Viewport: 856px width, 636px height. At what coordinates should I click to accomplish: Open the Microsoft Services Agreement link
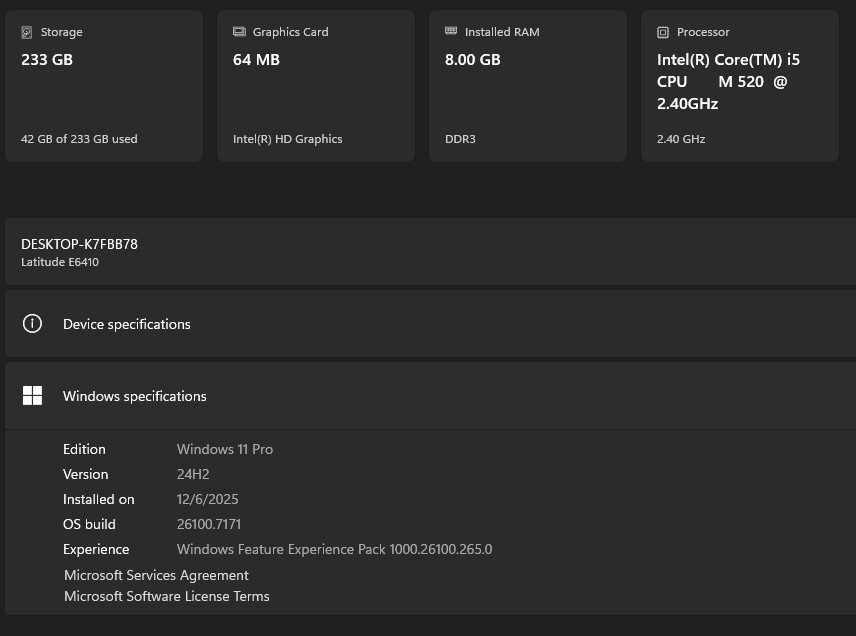(156, 575)
